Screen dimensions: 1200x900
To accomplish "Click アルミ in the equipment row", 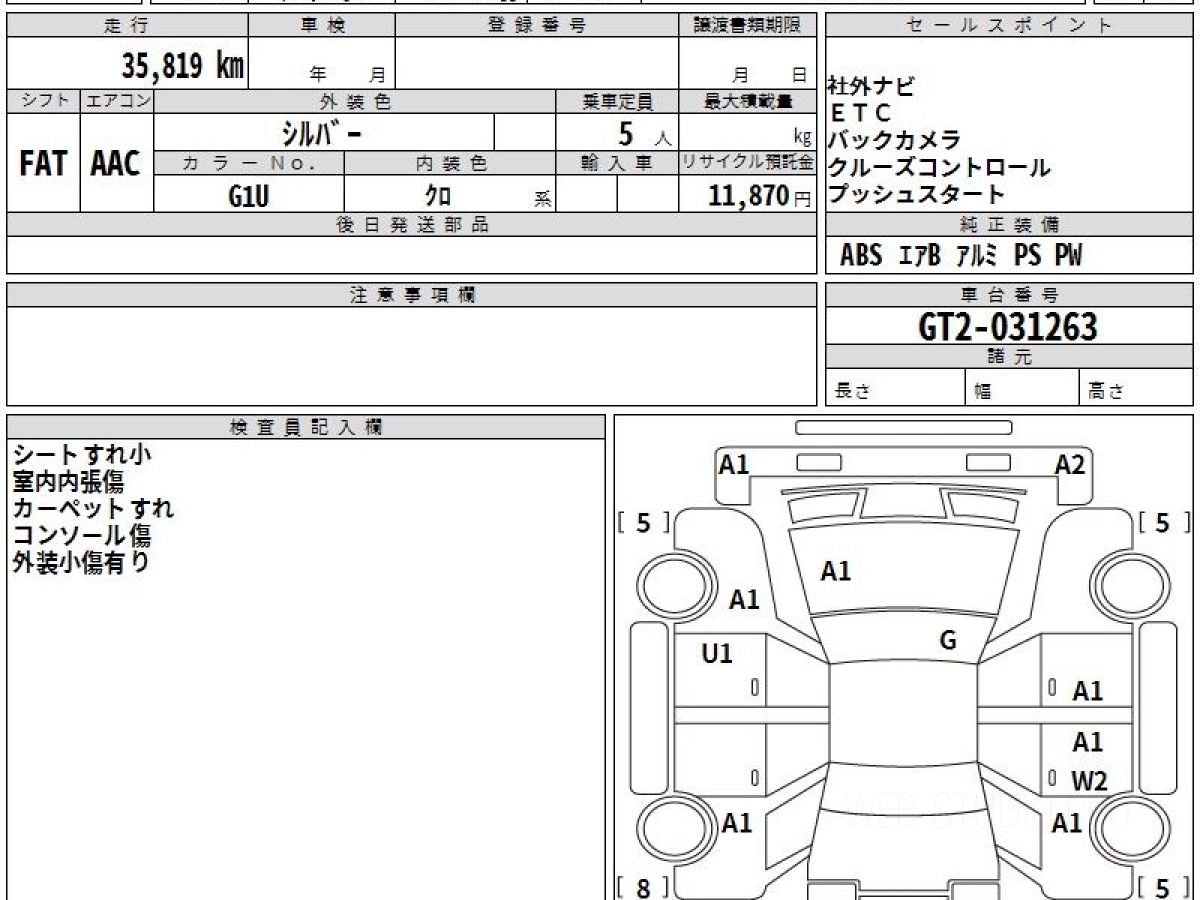I will coord(976,256).
